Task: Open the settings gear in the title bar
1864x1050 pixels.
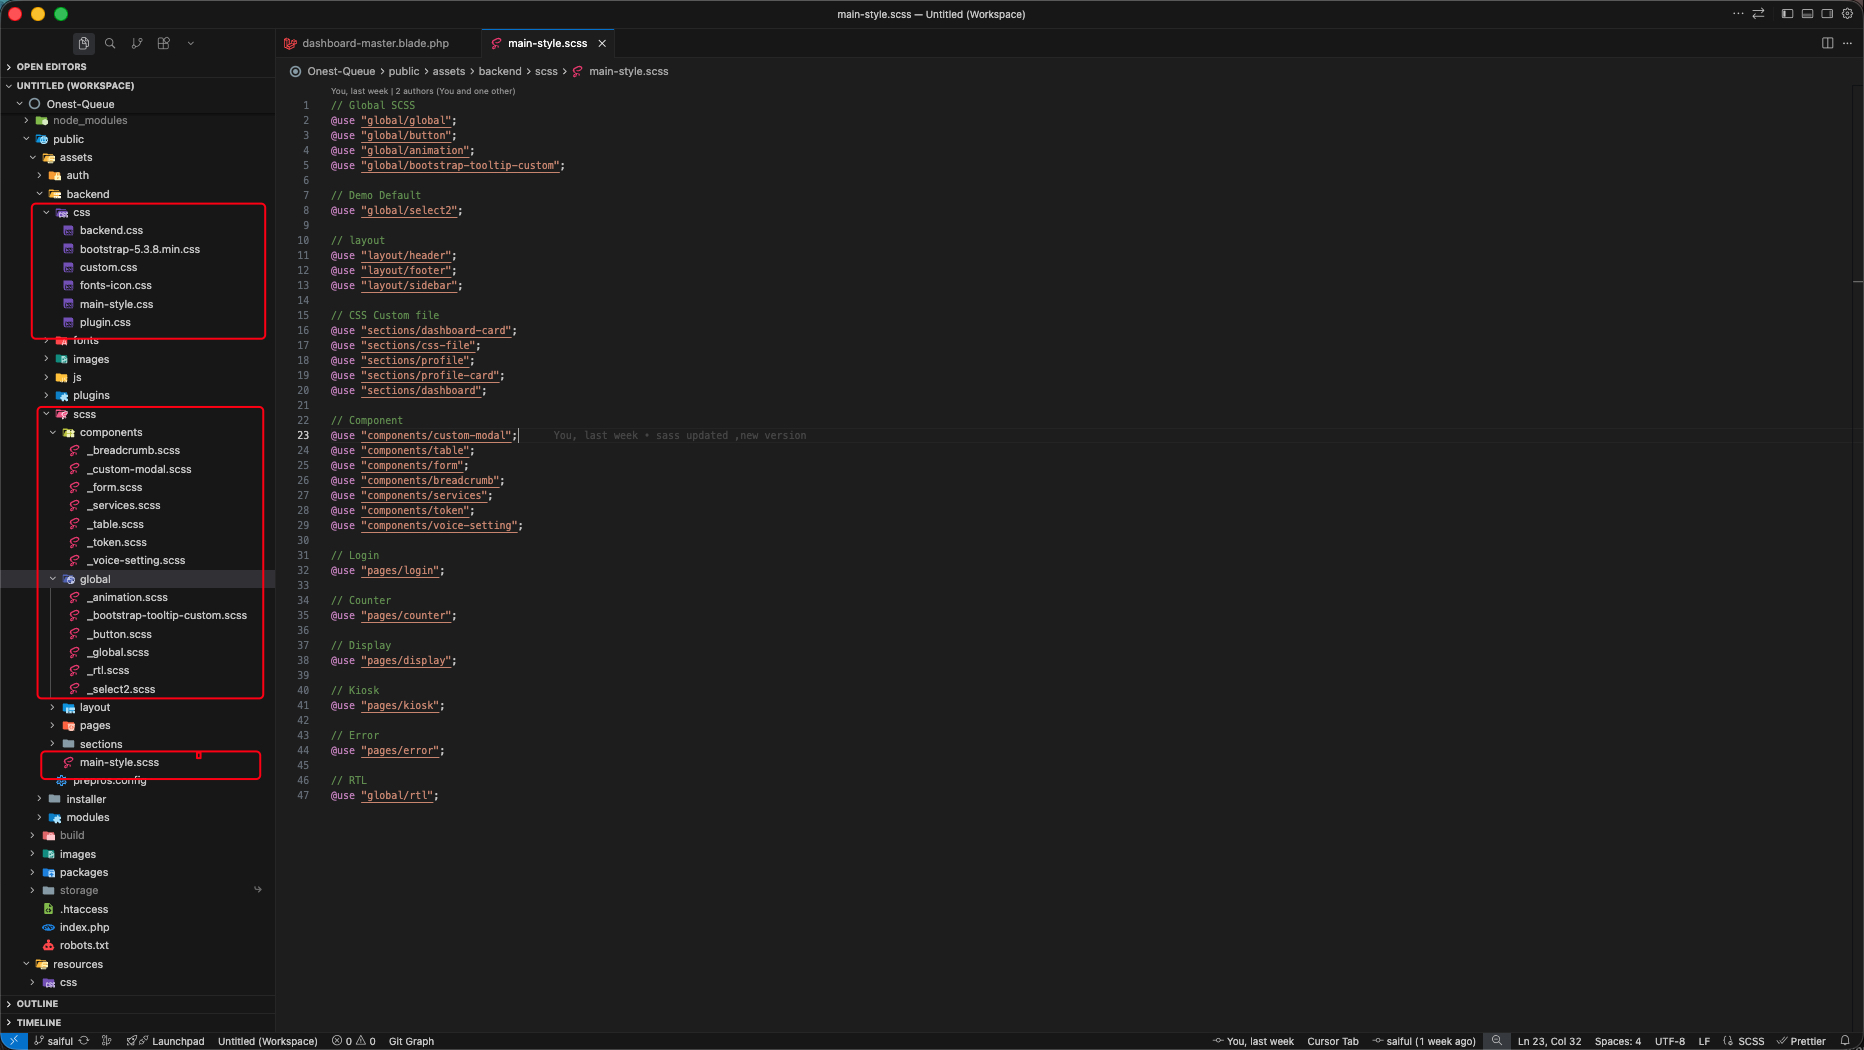Action: coord(1847,14)
